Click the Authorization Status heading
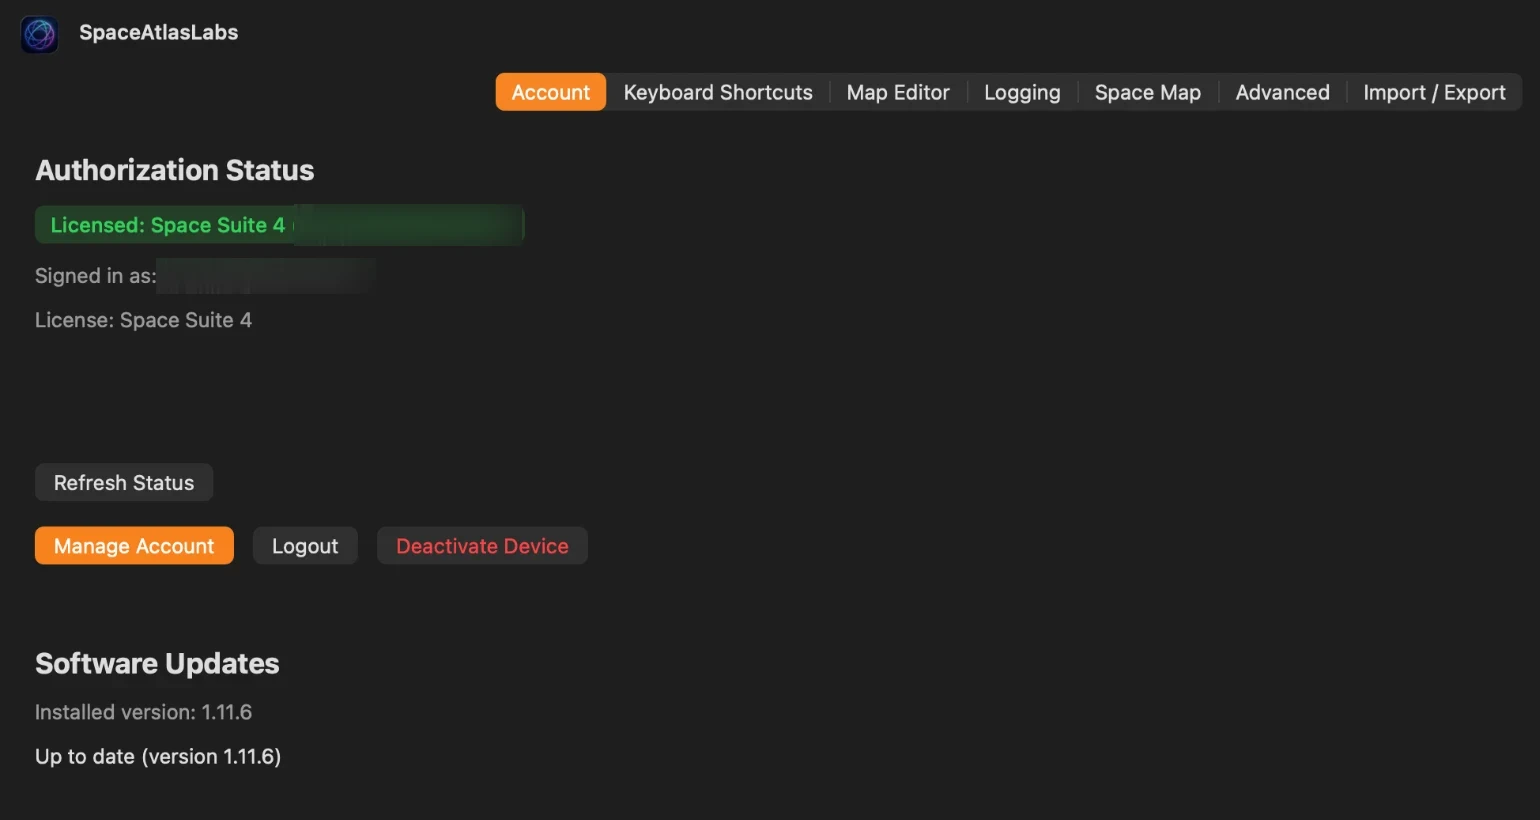The height and width of the screenshot is (820, 1540). coord(175,170)
